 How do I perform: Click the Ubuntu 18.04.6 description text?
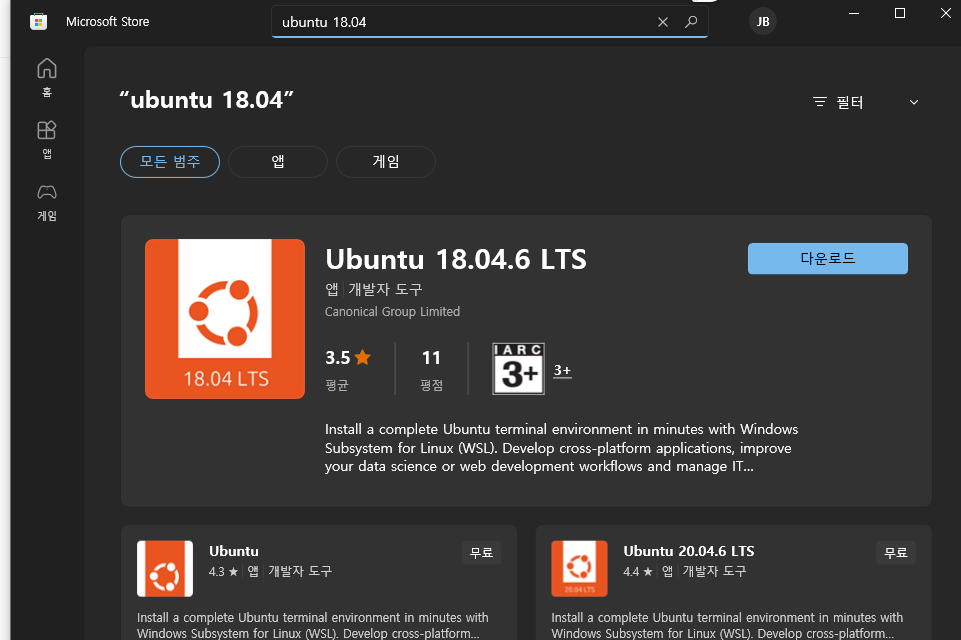(561, 448)
